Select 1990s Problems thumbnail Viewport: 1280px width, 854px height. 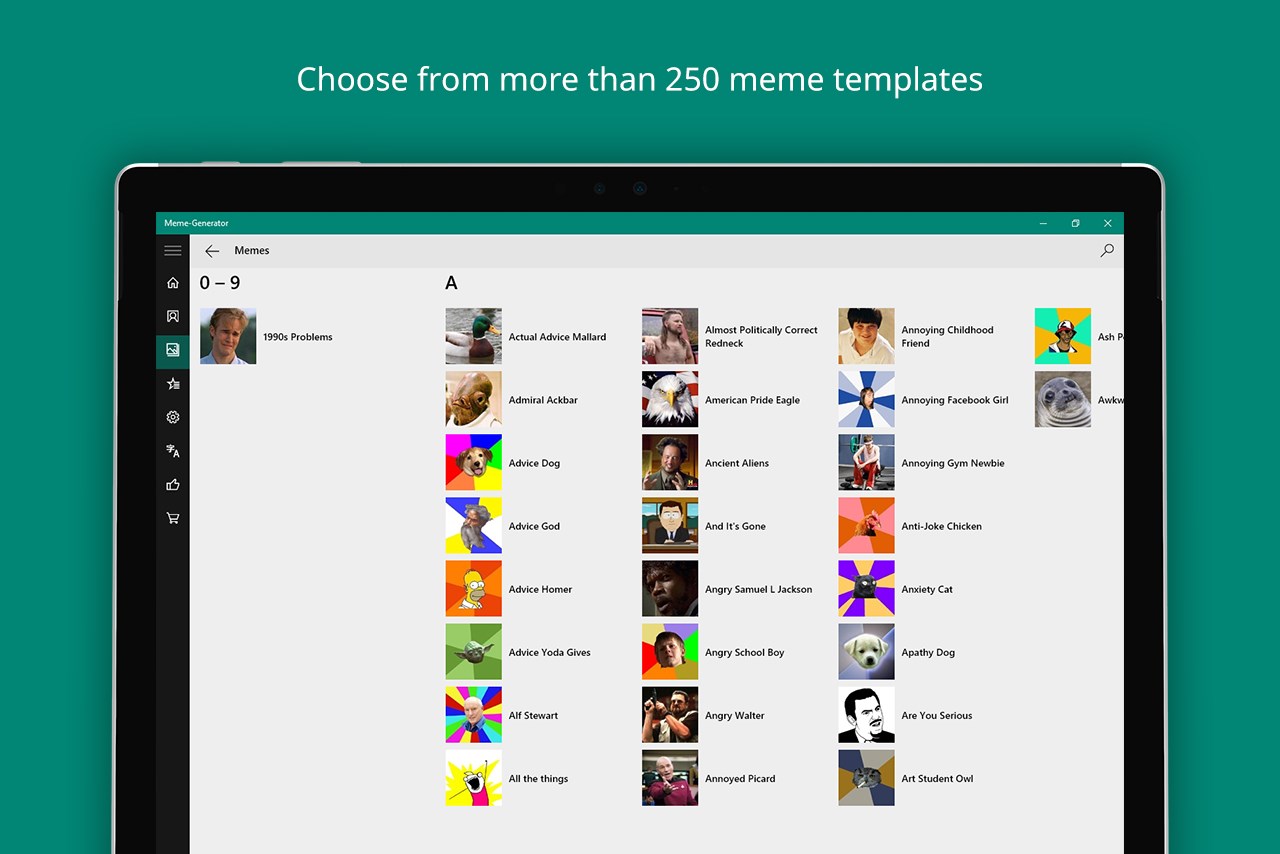228,336
